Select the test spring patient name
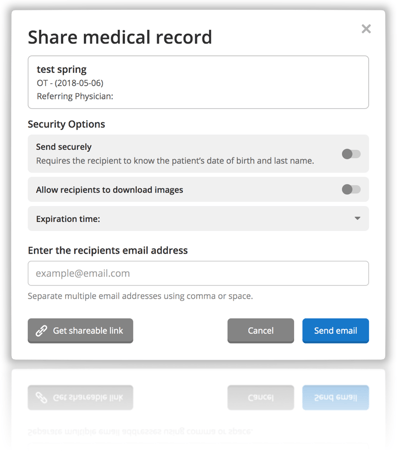 click(x=61, y=69)
